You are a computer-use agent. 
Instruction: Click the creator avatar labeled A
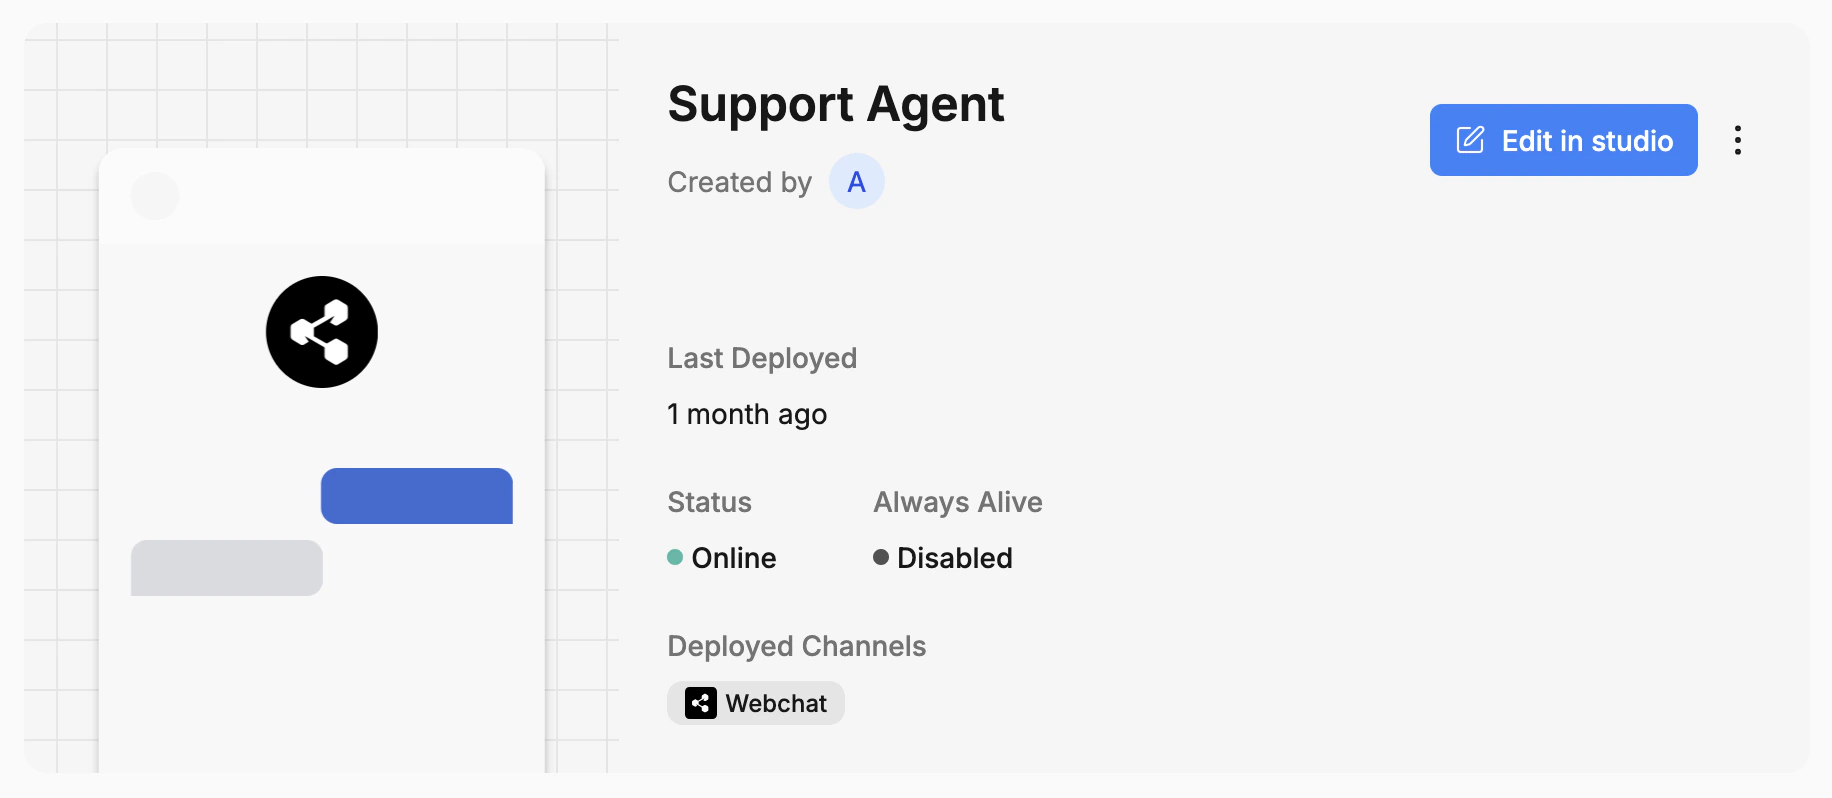856,181
